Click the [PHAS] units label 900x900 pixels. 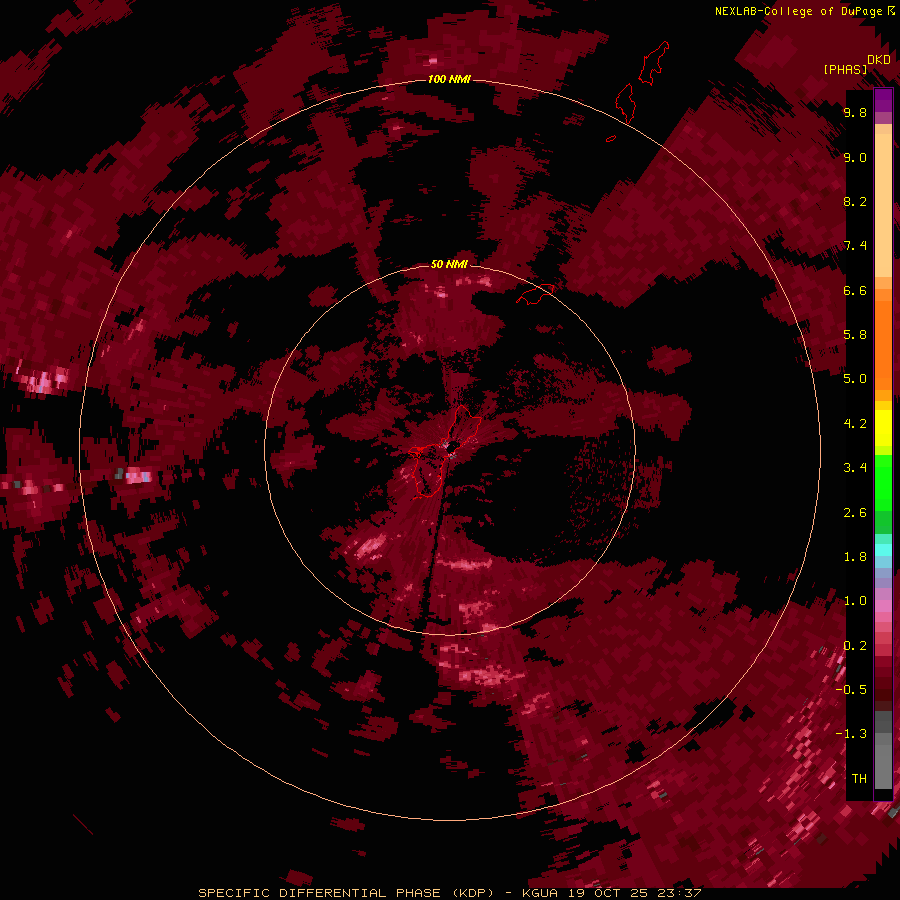pos(845,70)
